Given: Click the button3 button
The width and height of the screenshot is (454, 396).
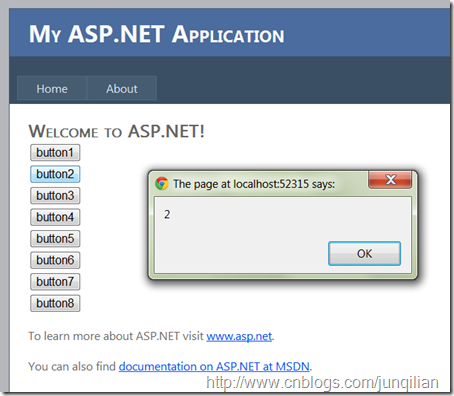Looking at the screenshot, I should [x=55, y=196].
